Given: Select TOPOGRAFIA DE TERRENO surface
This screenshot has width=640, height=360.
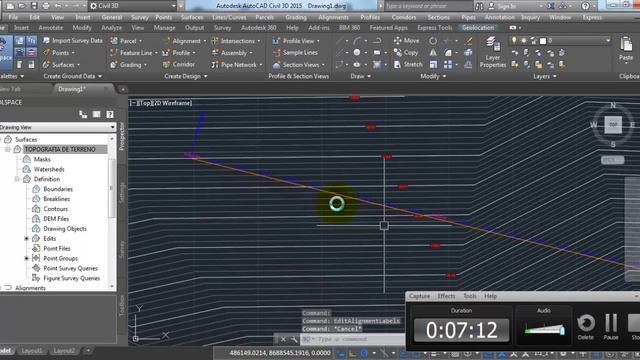Looking at the screenshot, I should pyautogui.click(x=60, y=149).
